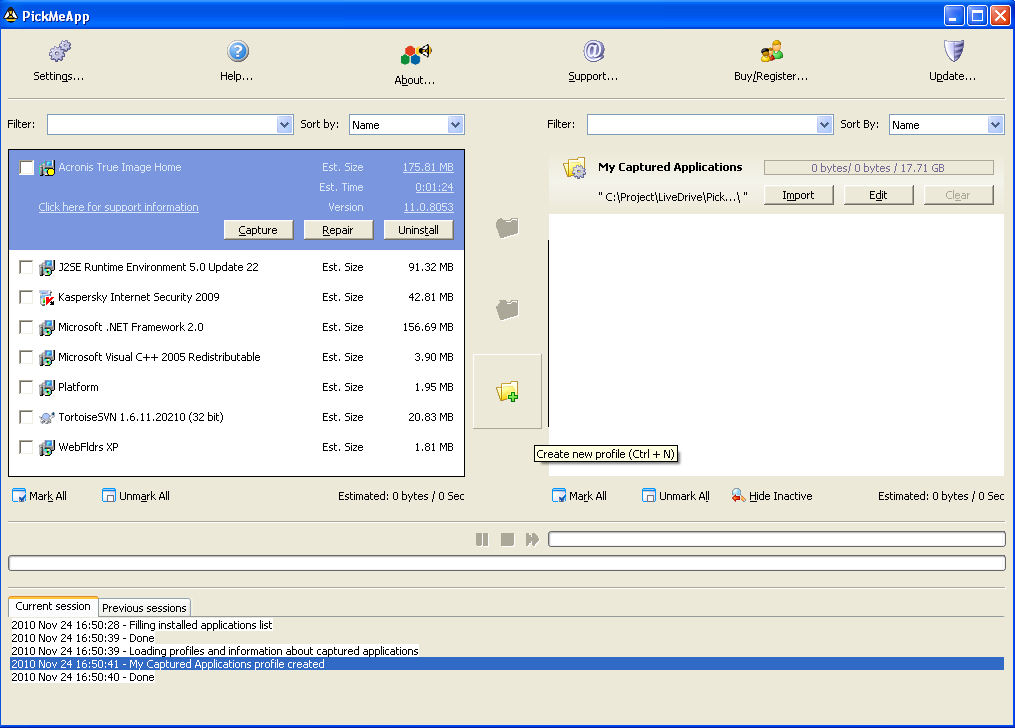Select the 'Loading profiles and information' log entry
Viewport: 1015px width, 728px height.
[x=215, y=651]
